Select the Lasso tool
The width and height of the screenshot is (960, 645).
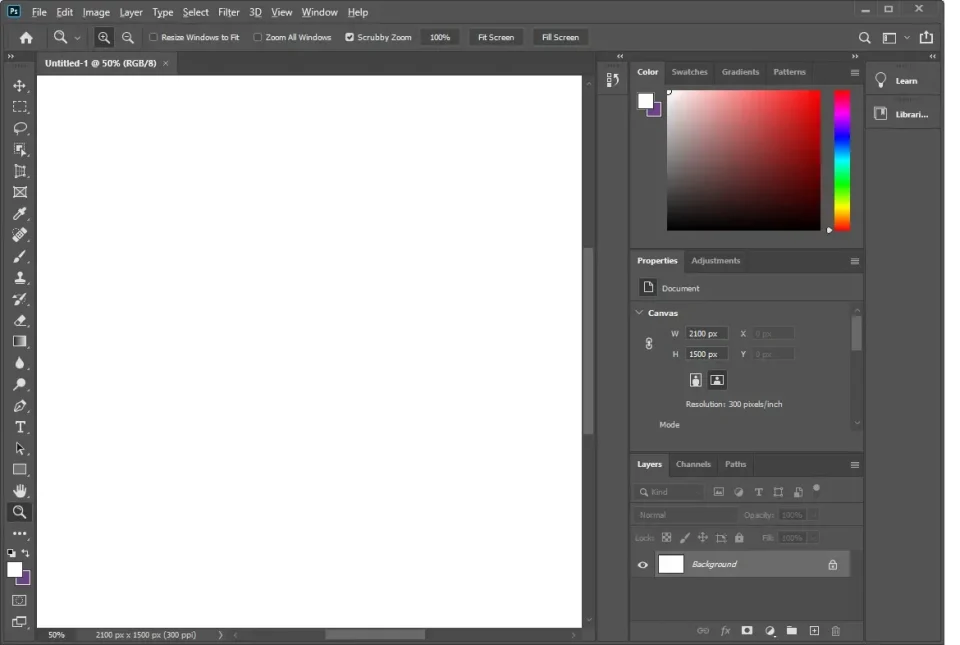[x=19, y=128]
